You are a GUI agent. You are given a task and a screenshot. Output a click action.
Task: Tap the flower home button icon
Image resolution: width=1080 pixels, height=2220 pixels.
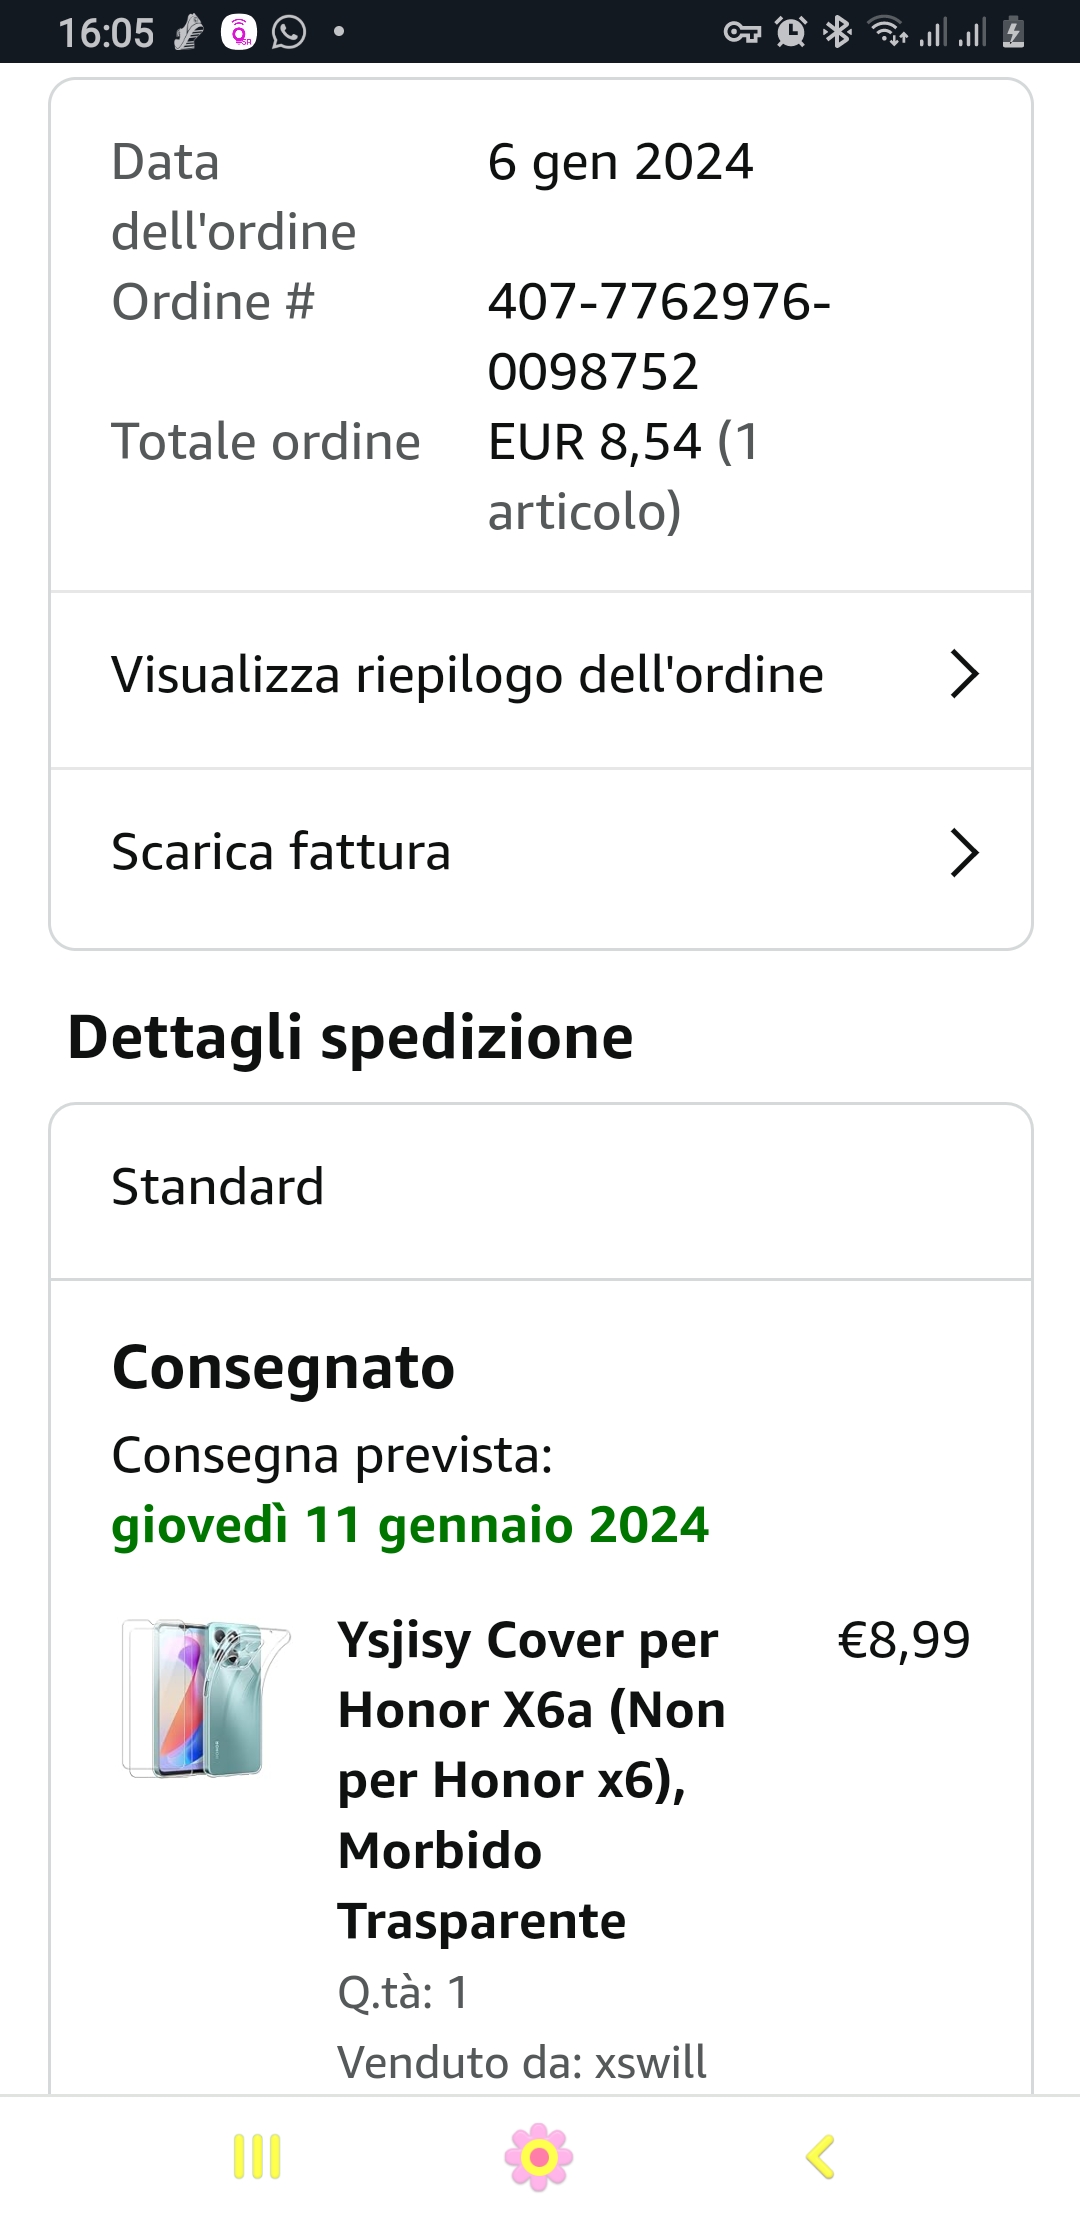click(539, 2156)
